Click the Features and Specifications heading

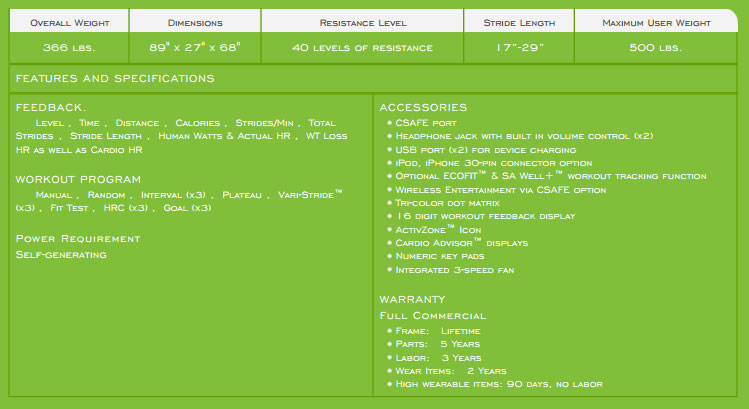pyautogui.click(x=115, y=78)
